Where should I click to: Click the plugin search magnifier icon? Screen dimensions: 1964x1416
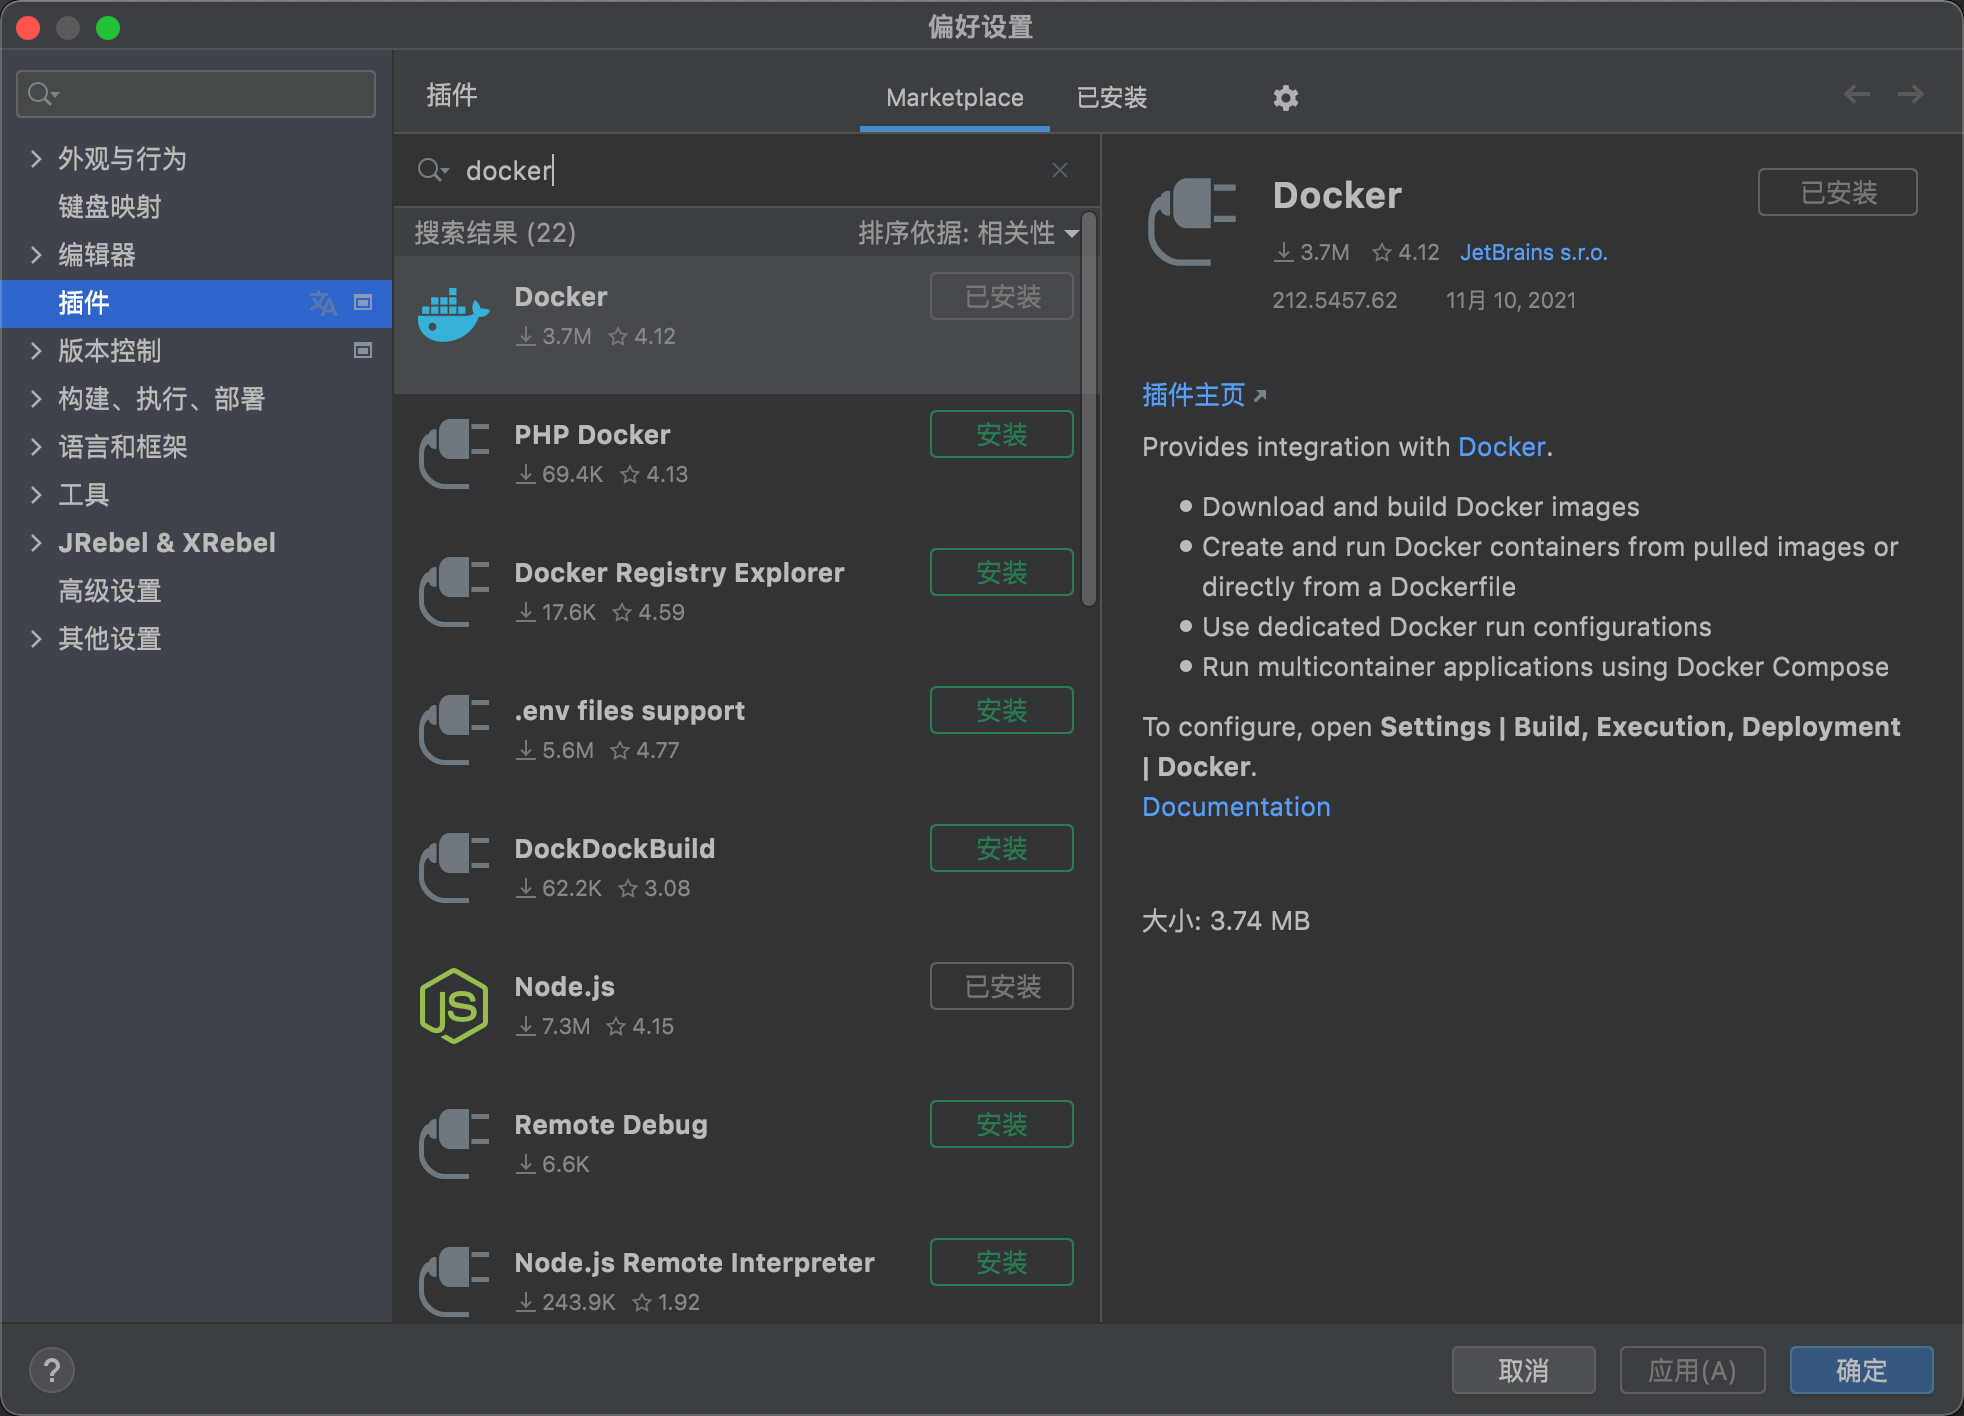(432, 171)
